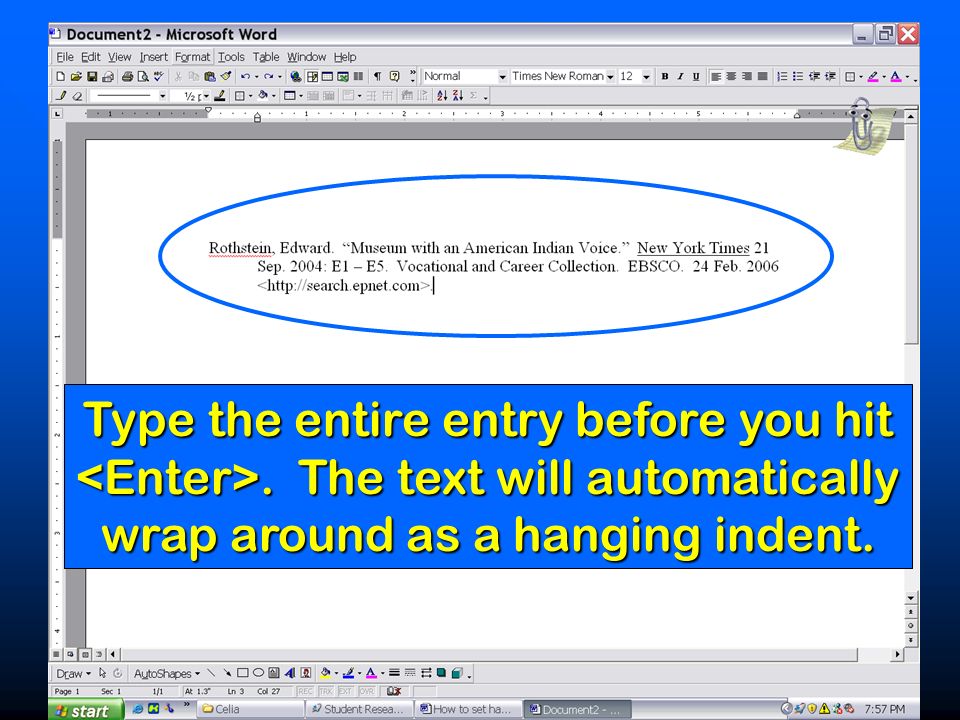Open the Times New Roman font dropdown

(610, 77)
